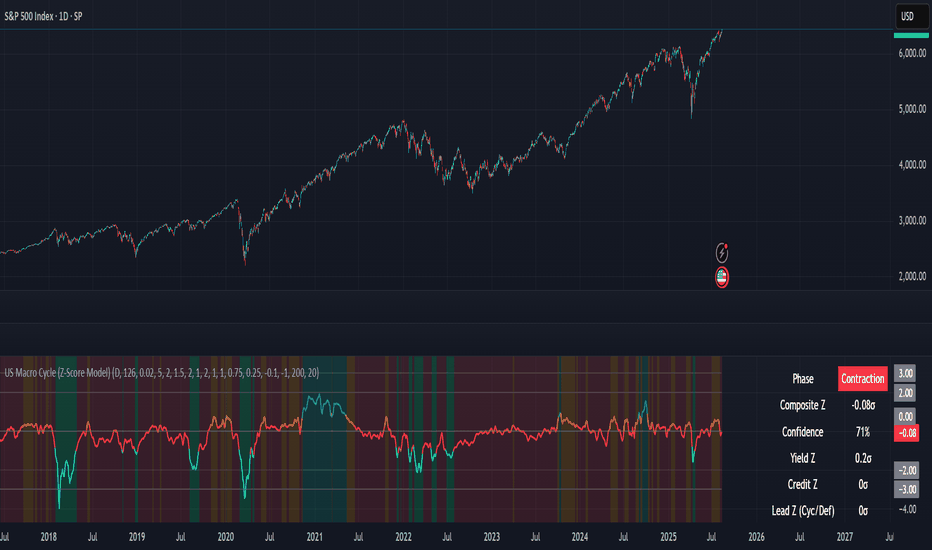This screenshot has width=932, height=550.
Task: Click the -3.00 level label on indicator scale
Action: coord(906,489)
